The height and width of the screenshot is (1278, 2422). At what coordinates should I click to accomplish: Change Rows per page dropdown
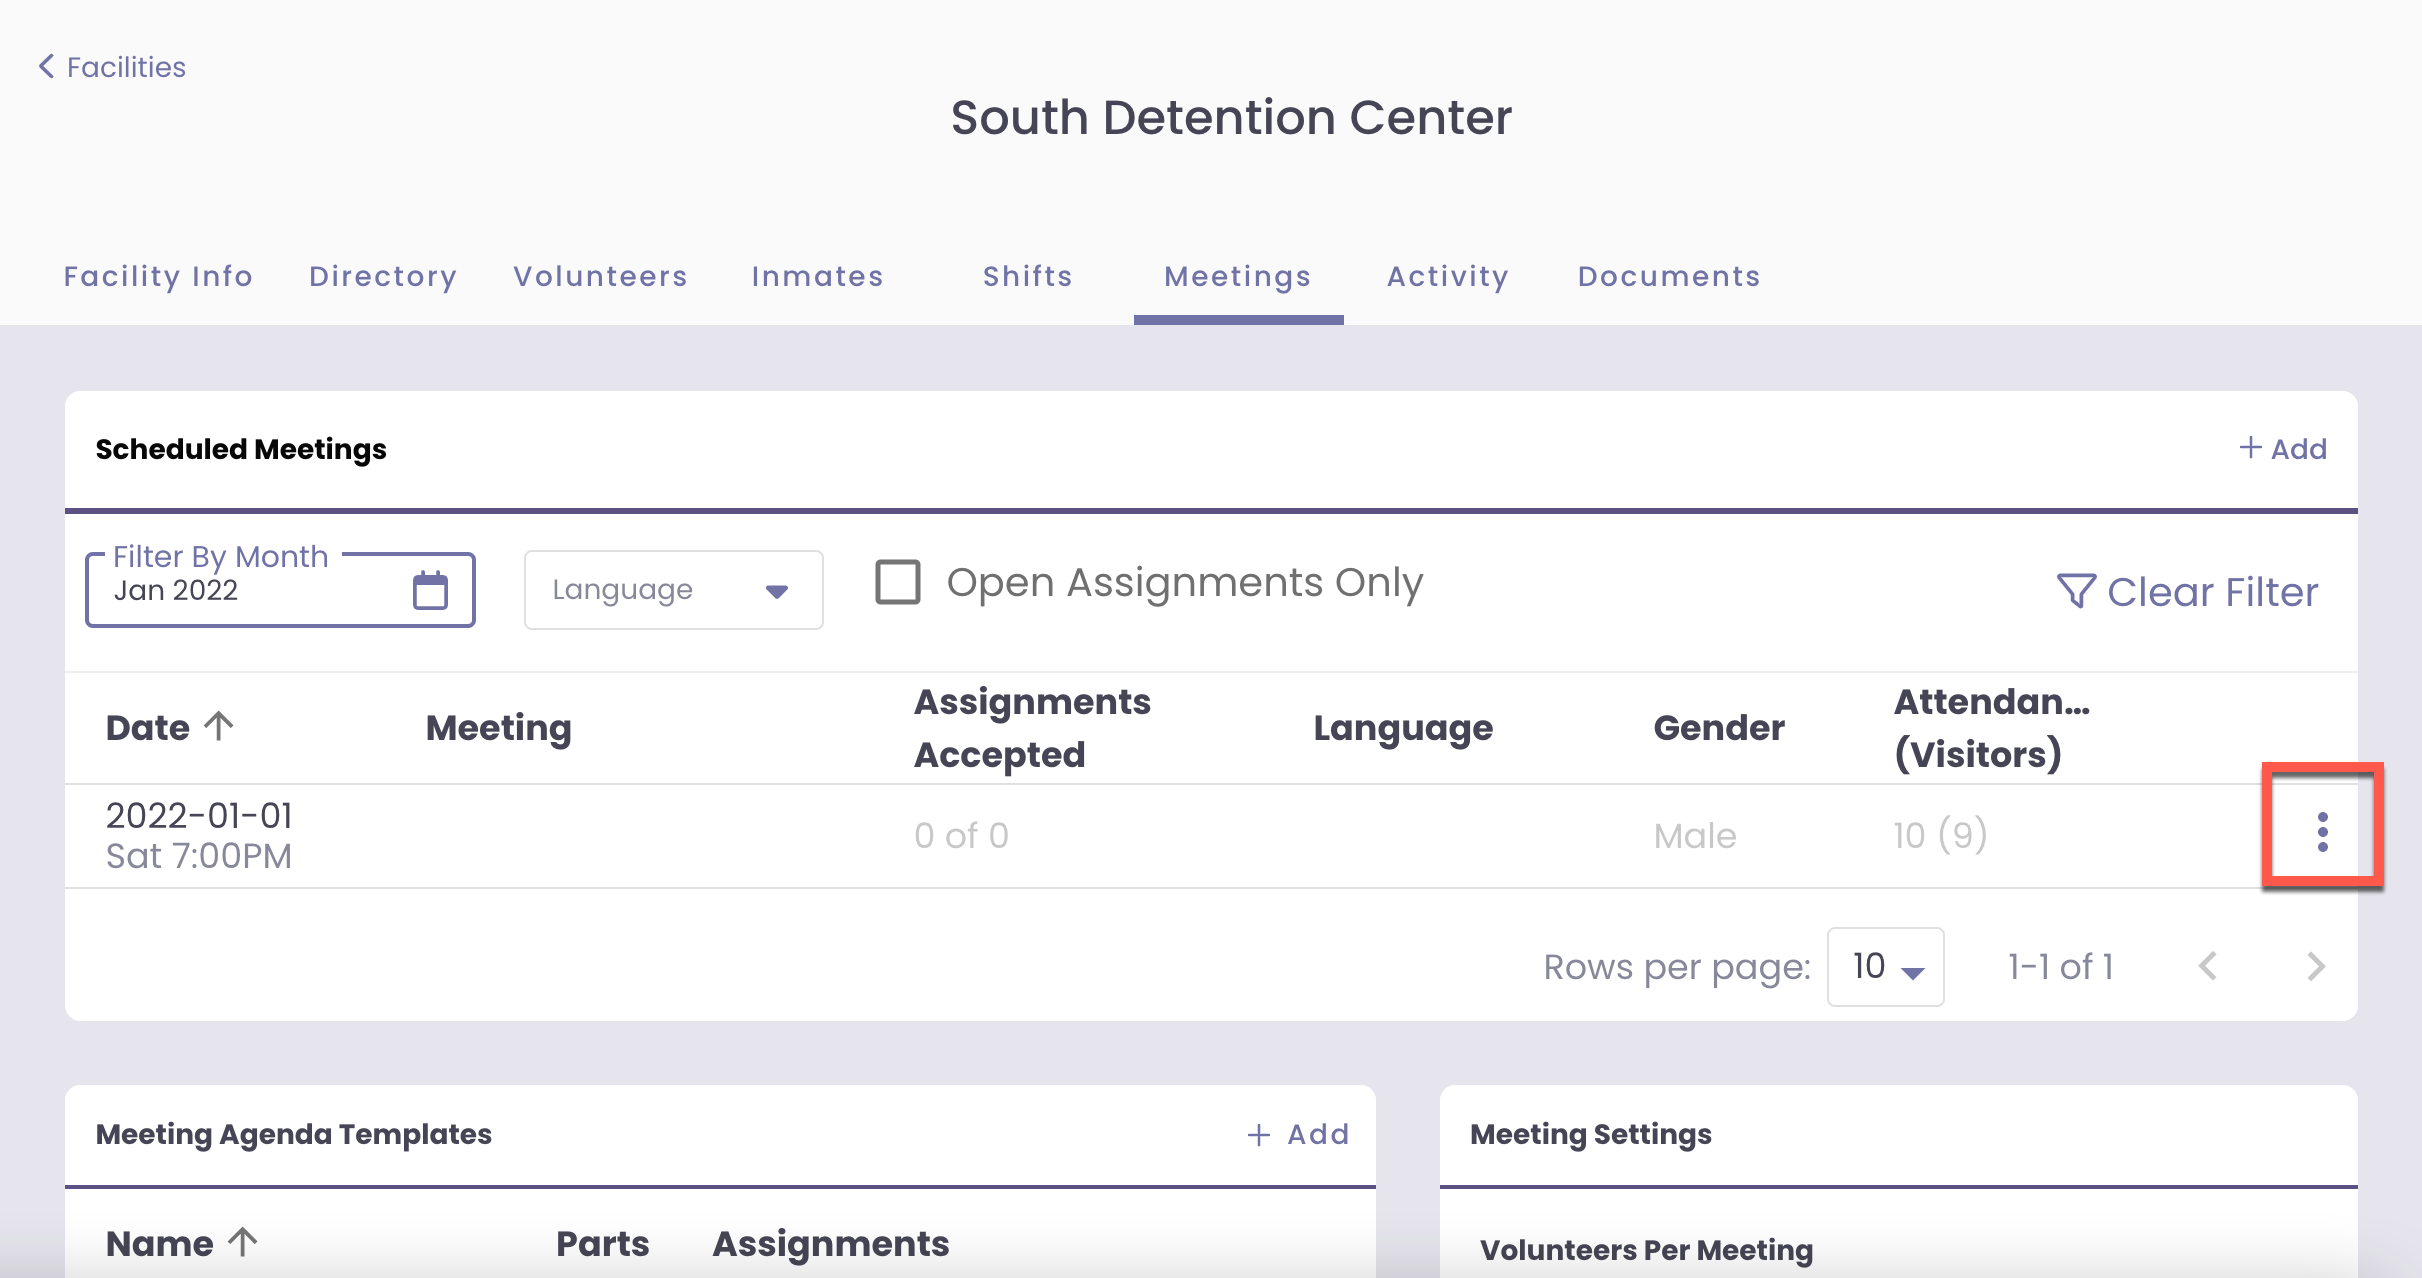(1885, 966)
